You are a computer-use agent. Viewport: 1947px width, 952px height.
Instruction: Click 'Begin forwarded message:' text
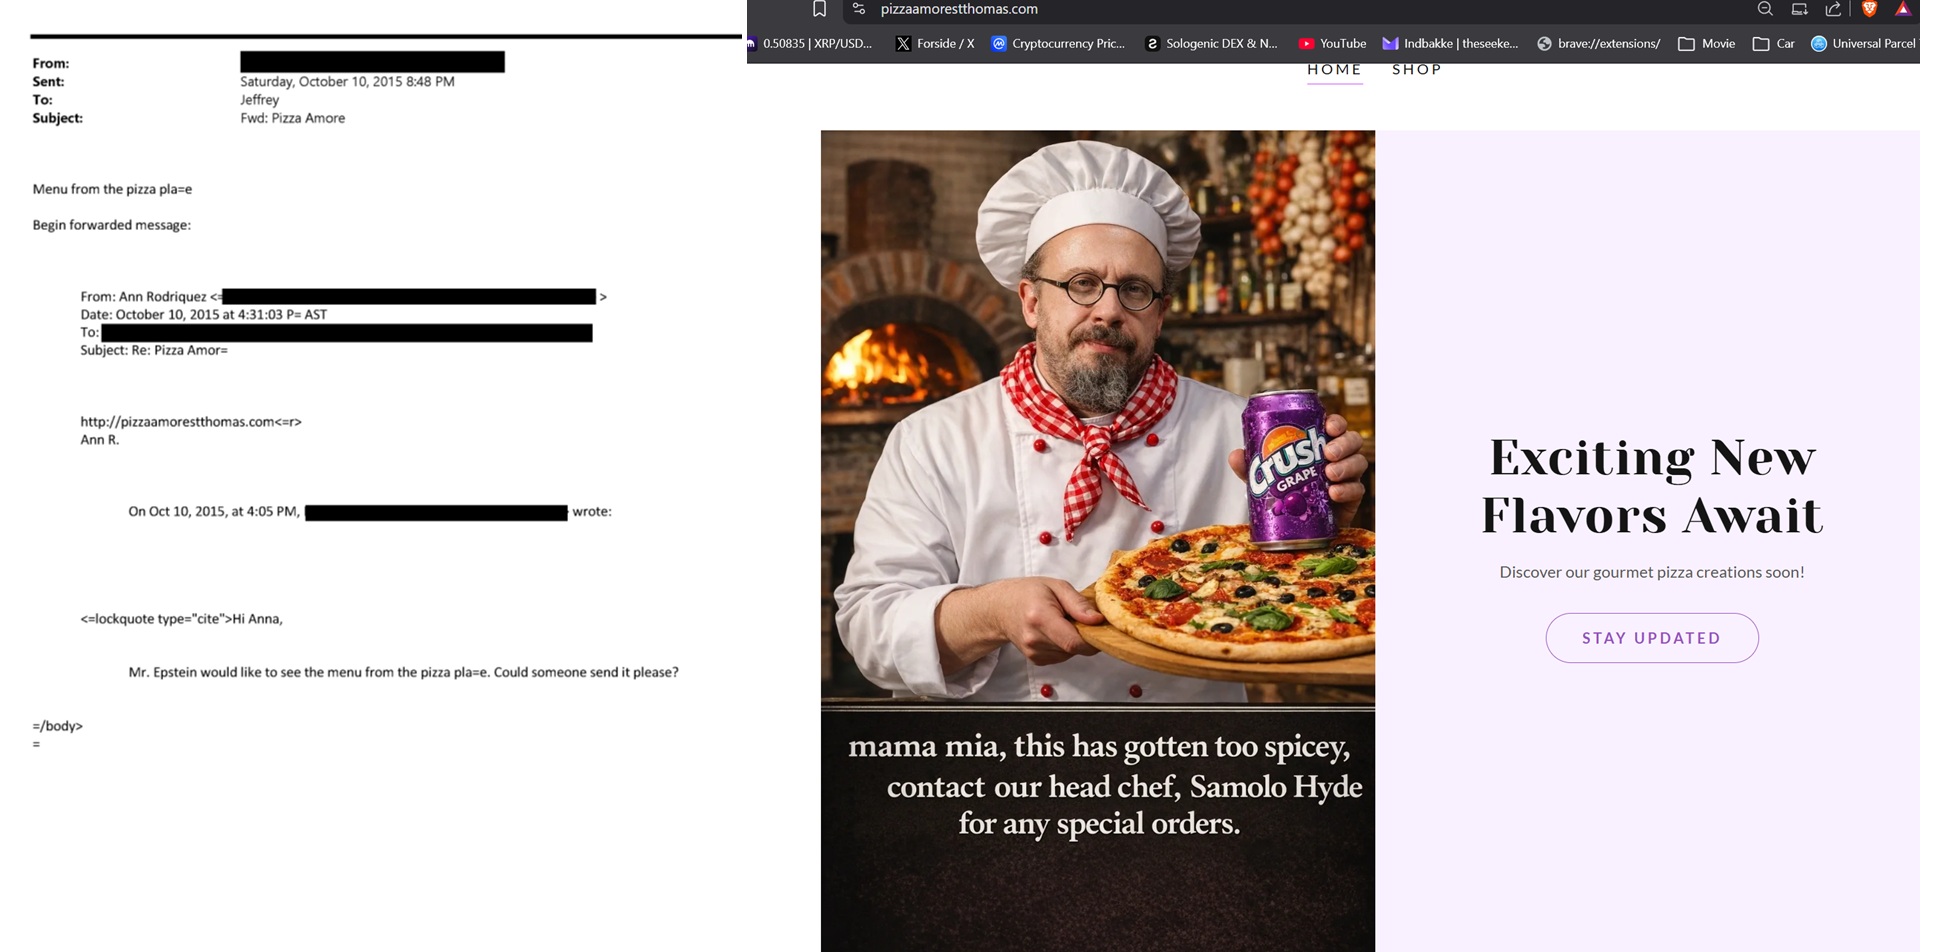111,225
